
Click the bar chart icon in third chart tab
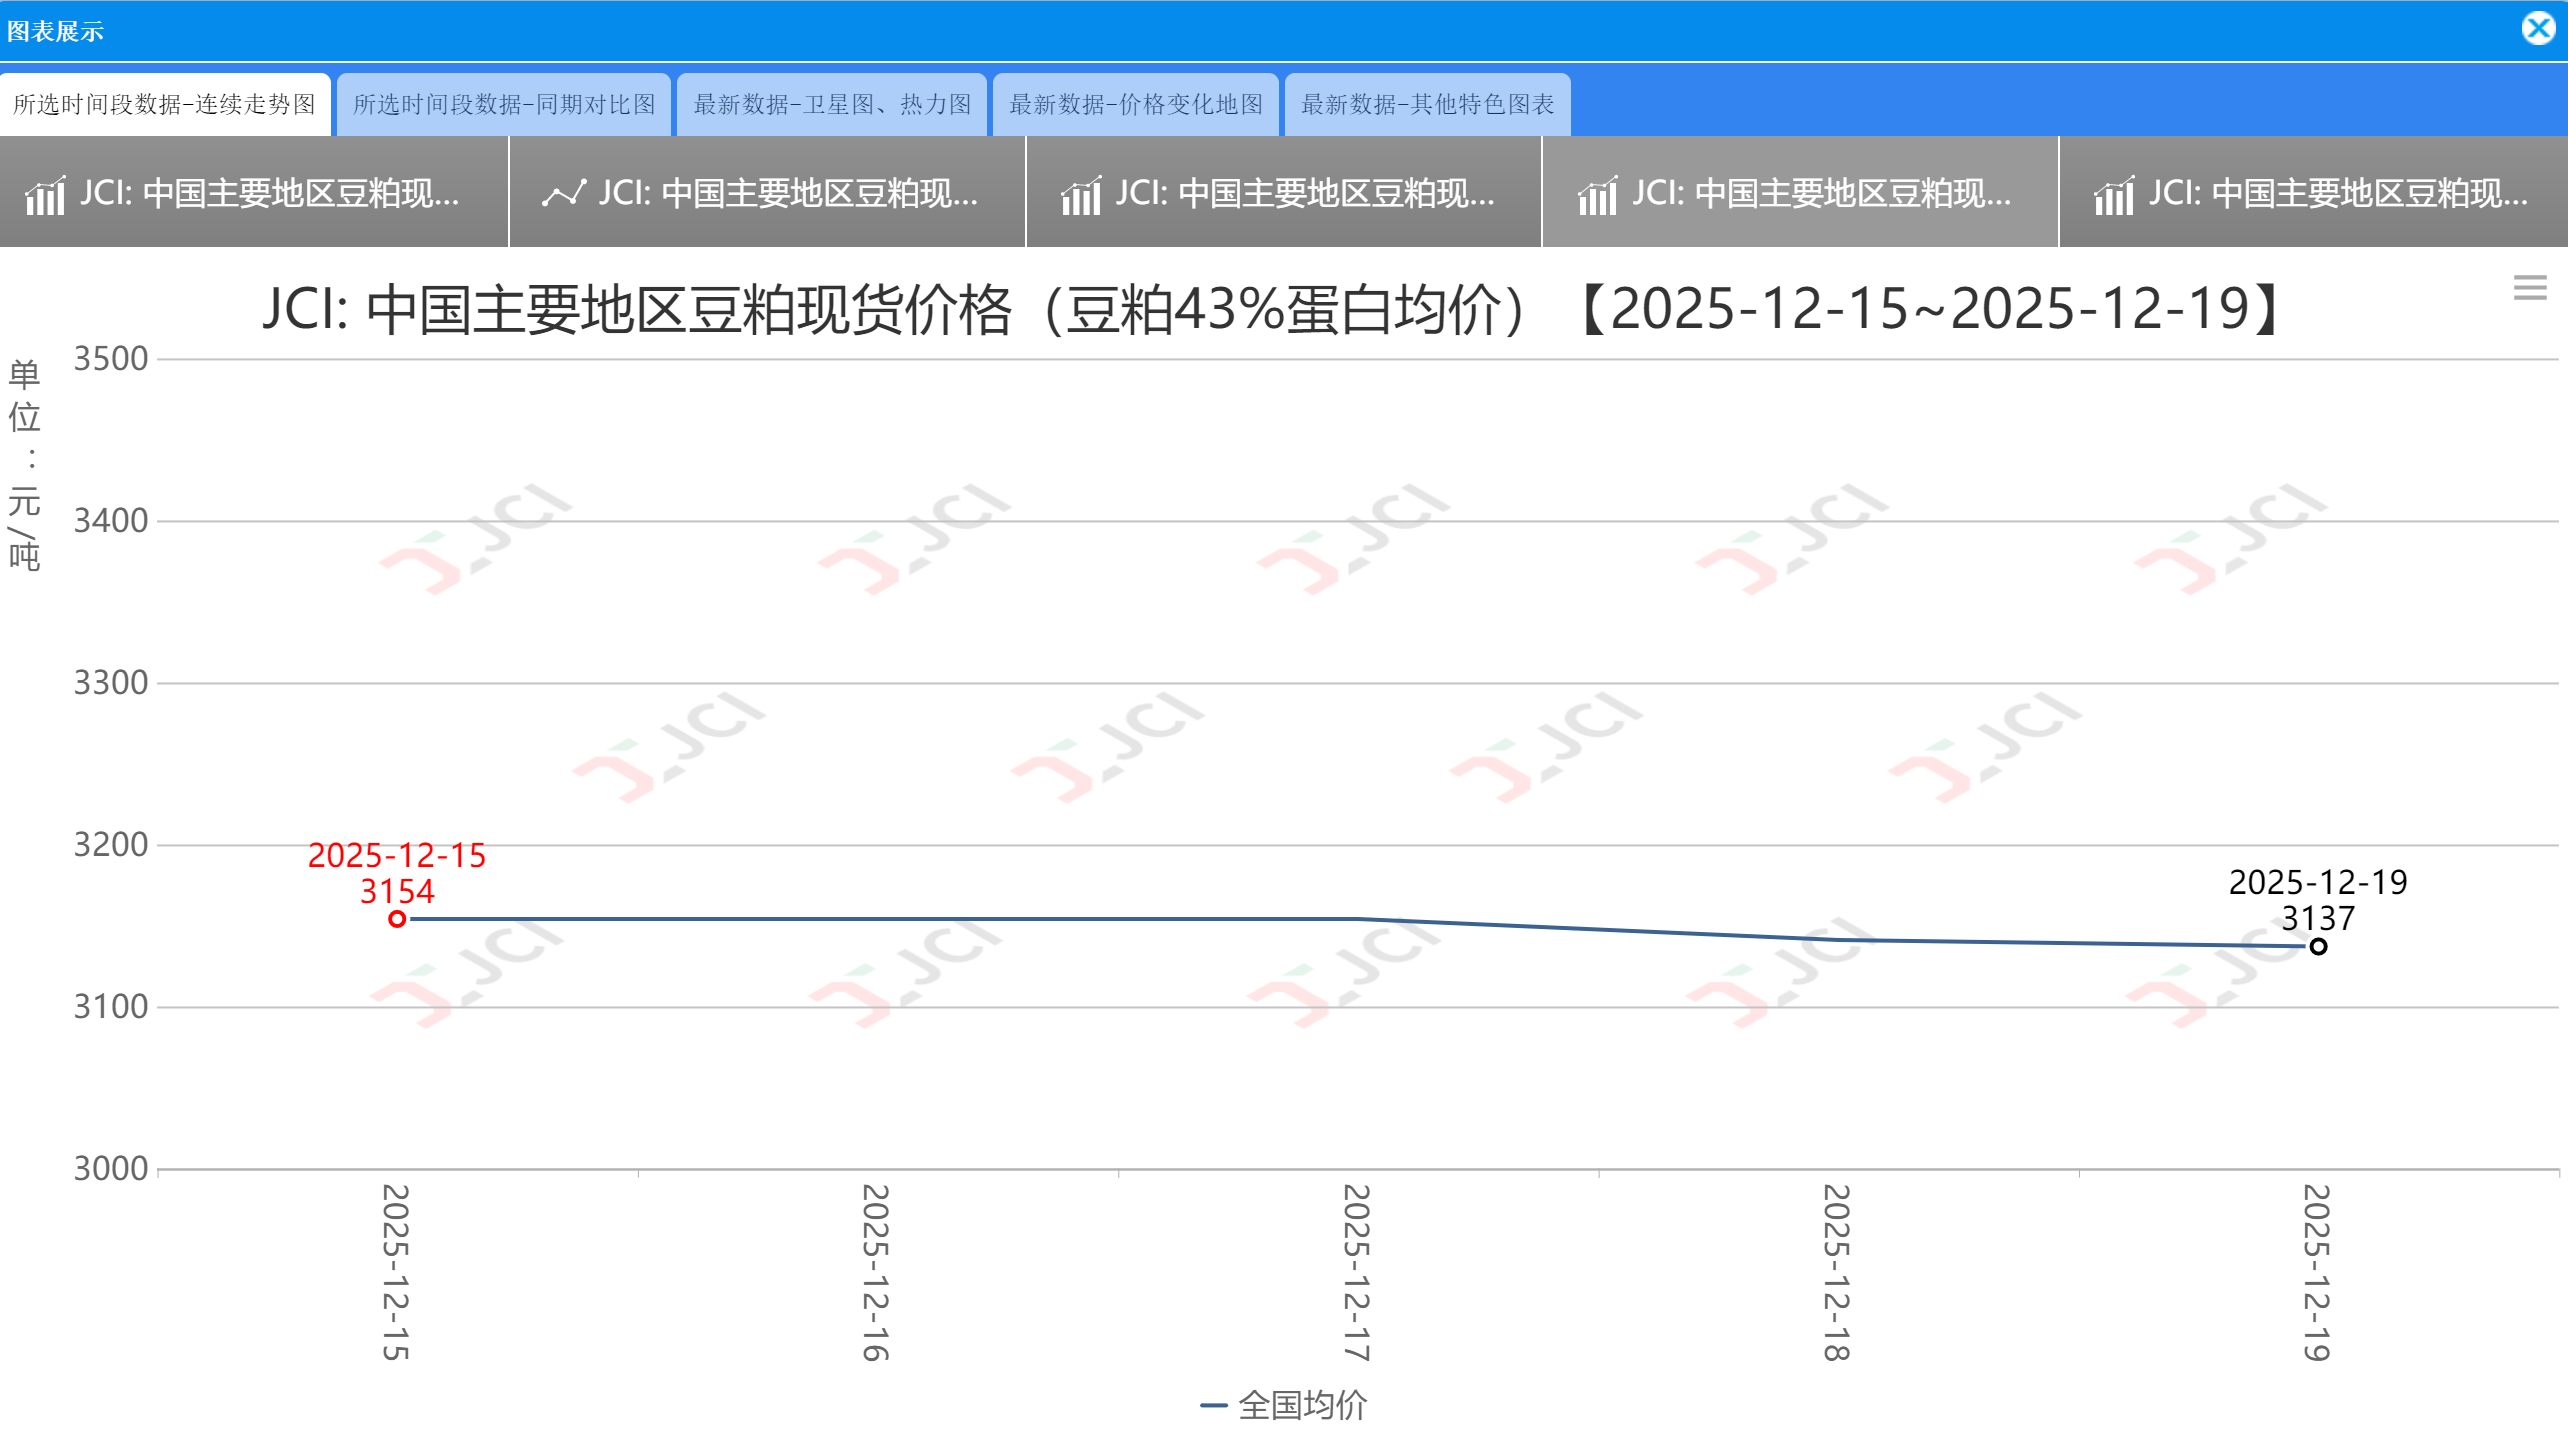click(1081, 195)
